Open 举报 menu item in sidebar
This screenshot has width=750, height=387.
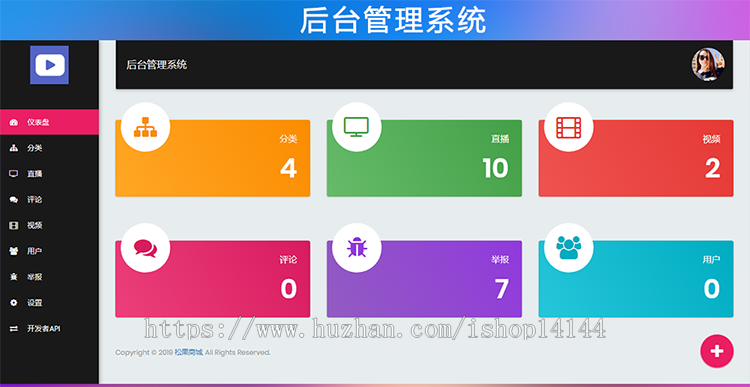[x=49, y=277]
